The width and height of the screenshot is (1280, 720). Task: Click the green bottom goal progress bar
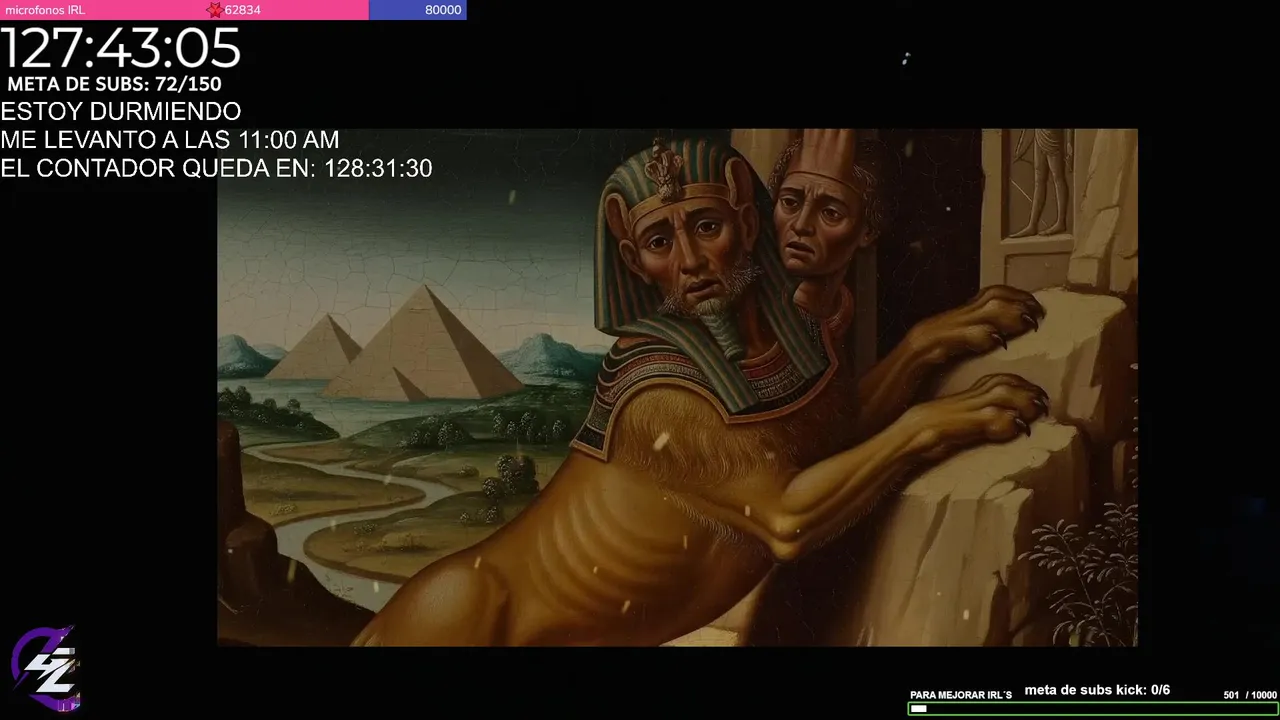[x=1093, y=709]
